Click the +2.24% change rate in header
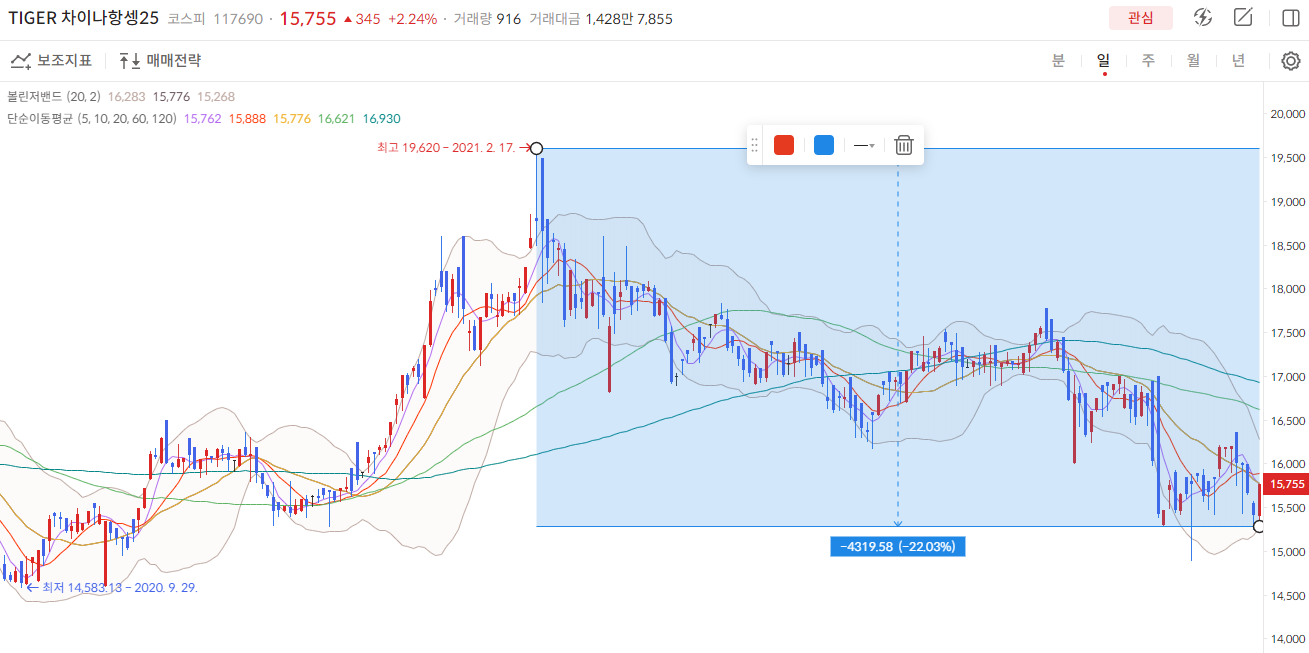The height and width of the screenshot is (653, 1309). point(412,19)
